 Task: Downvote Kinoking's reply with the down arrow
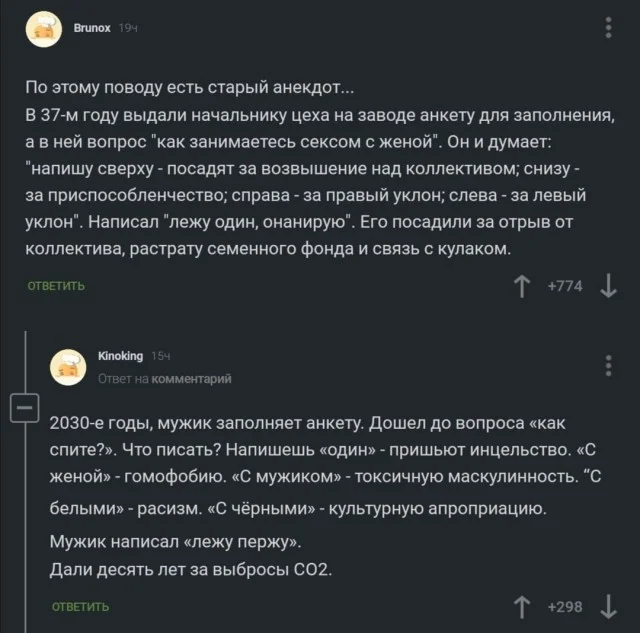point(609,606)
